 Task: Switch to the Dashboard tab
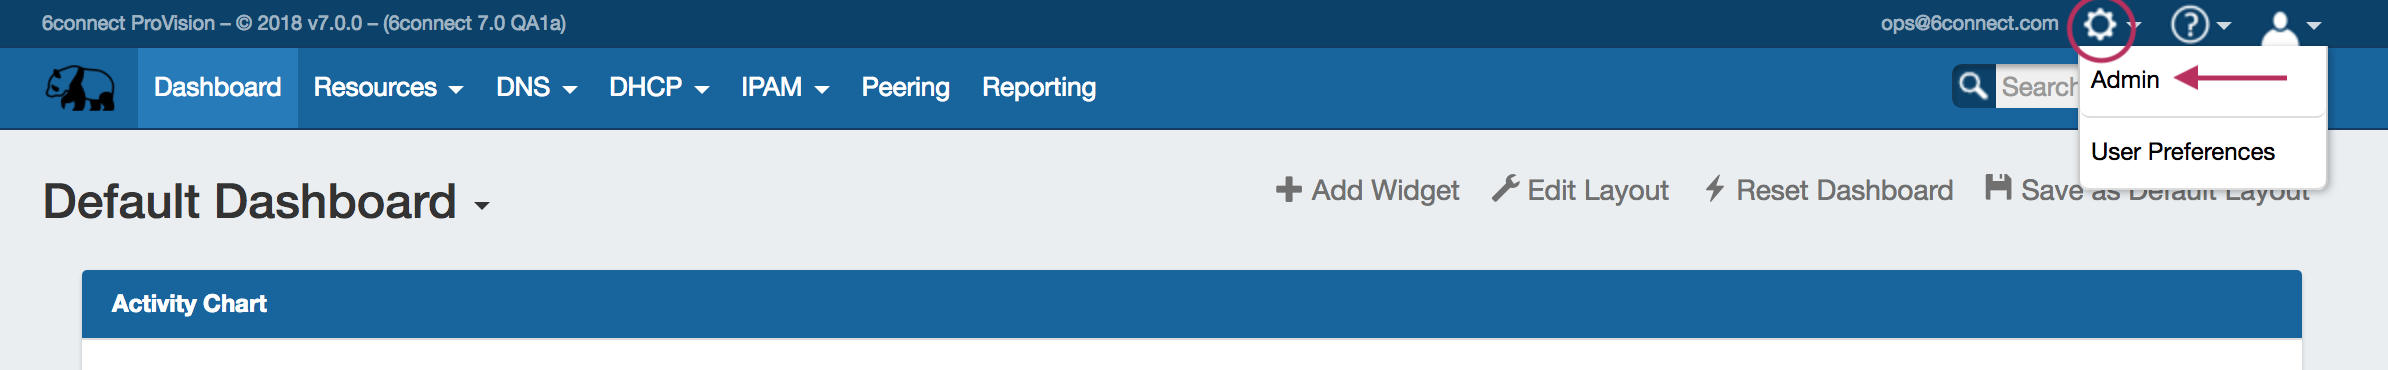(x=218, y=88)
